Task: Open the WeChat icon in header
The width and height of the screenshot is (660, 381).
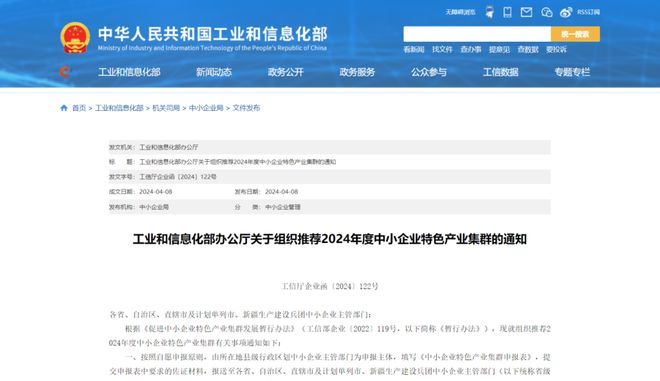Action: click(546, 12)
